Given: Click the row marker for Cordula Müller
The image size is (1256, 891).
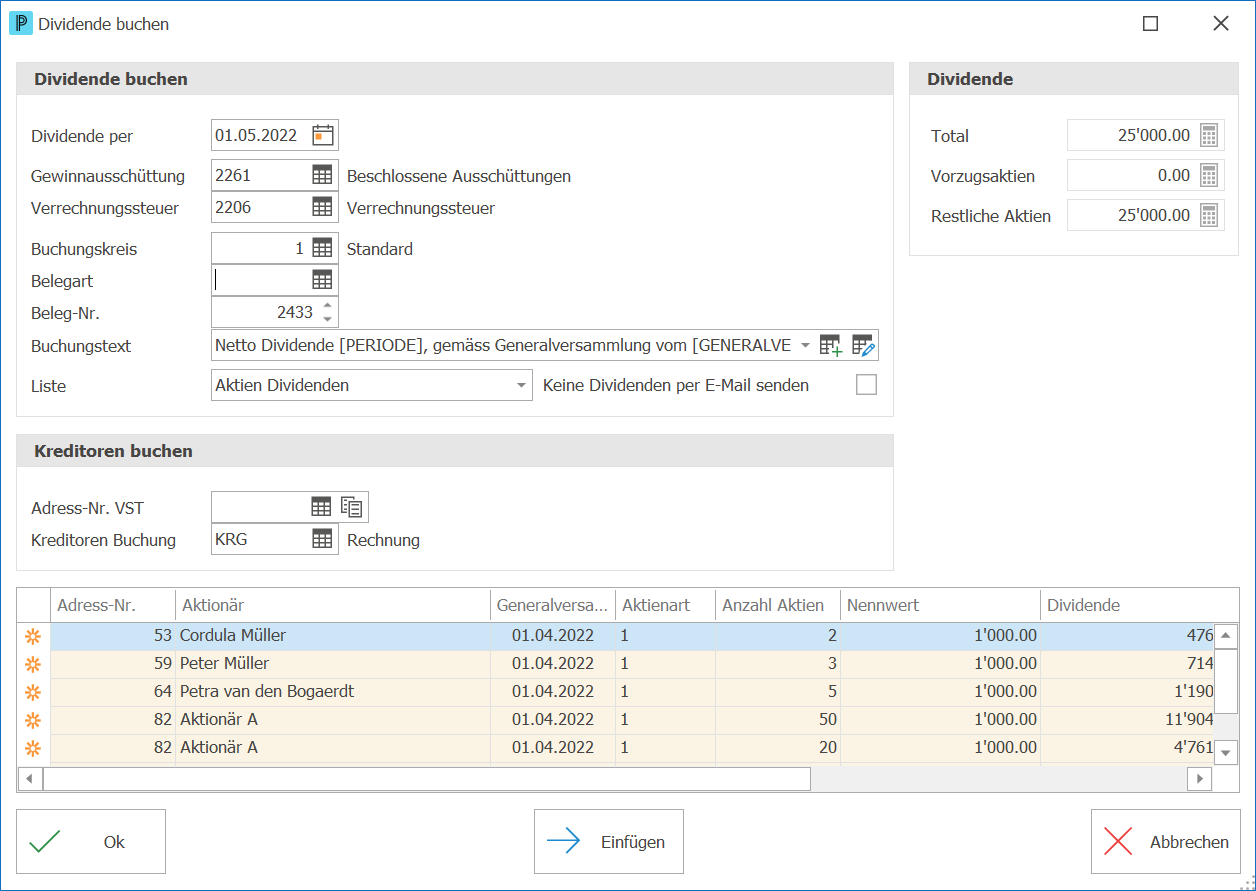Looking at the screenshot, I should point(33,636).
